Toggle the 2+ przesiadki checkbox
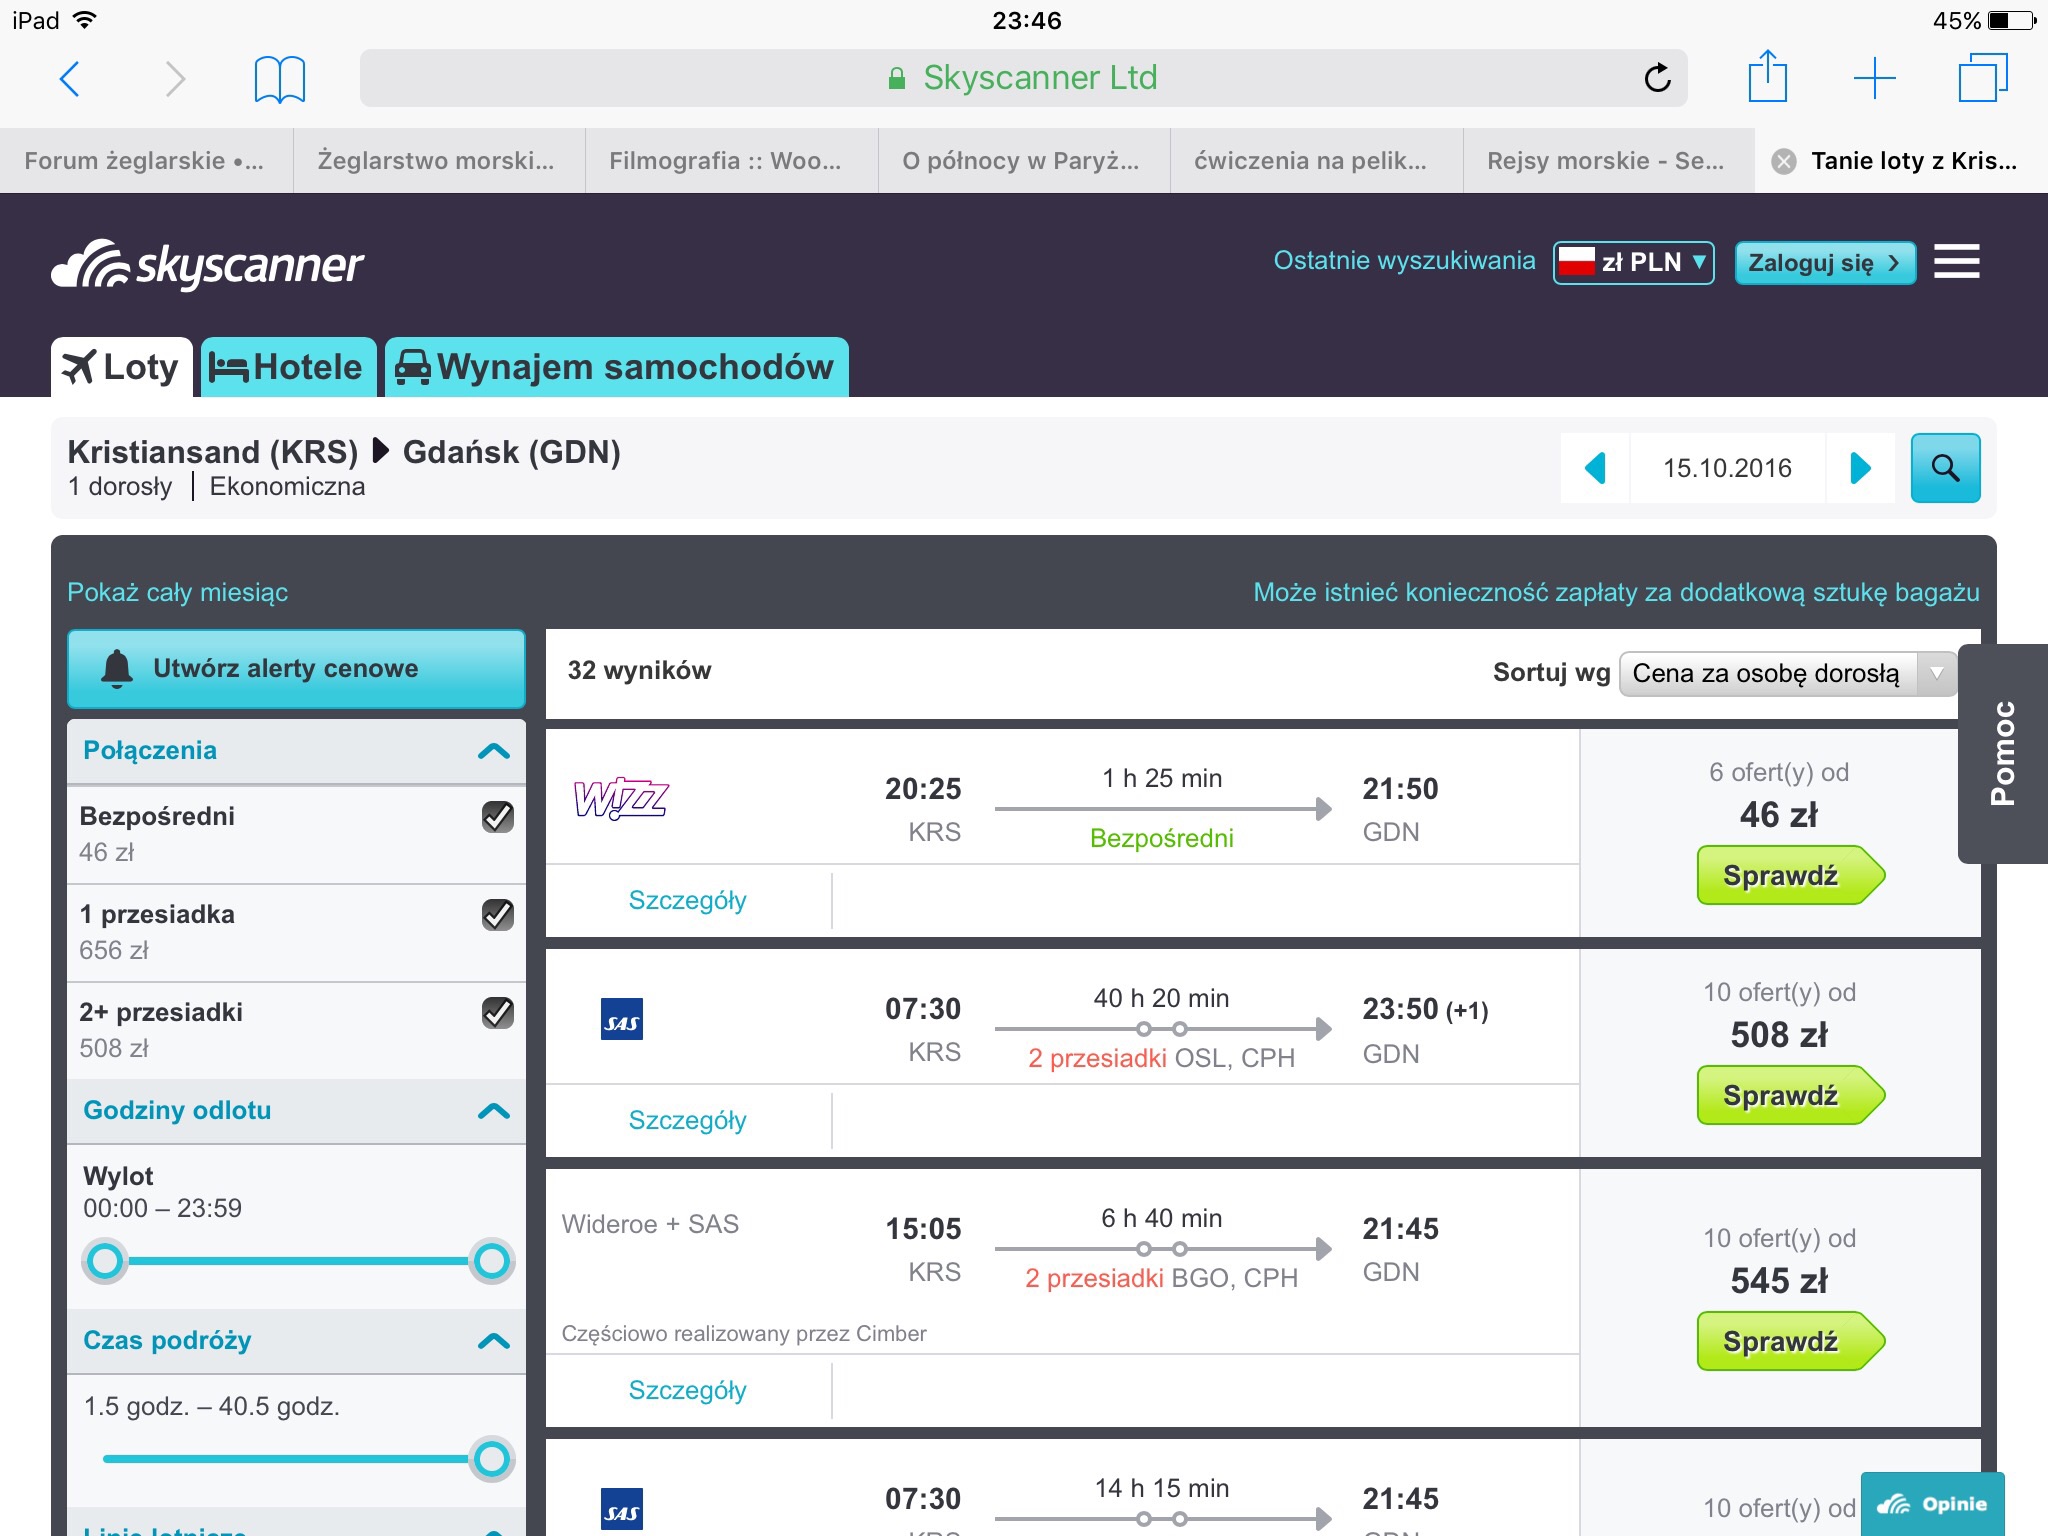This screenshot has width=2048, height=1536. coord(497,1013)
